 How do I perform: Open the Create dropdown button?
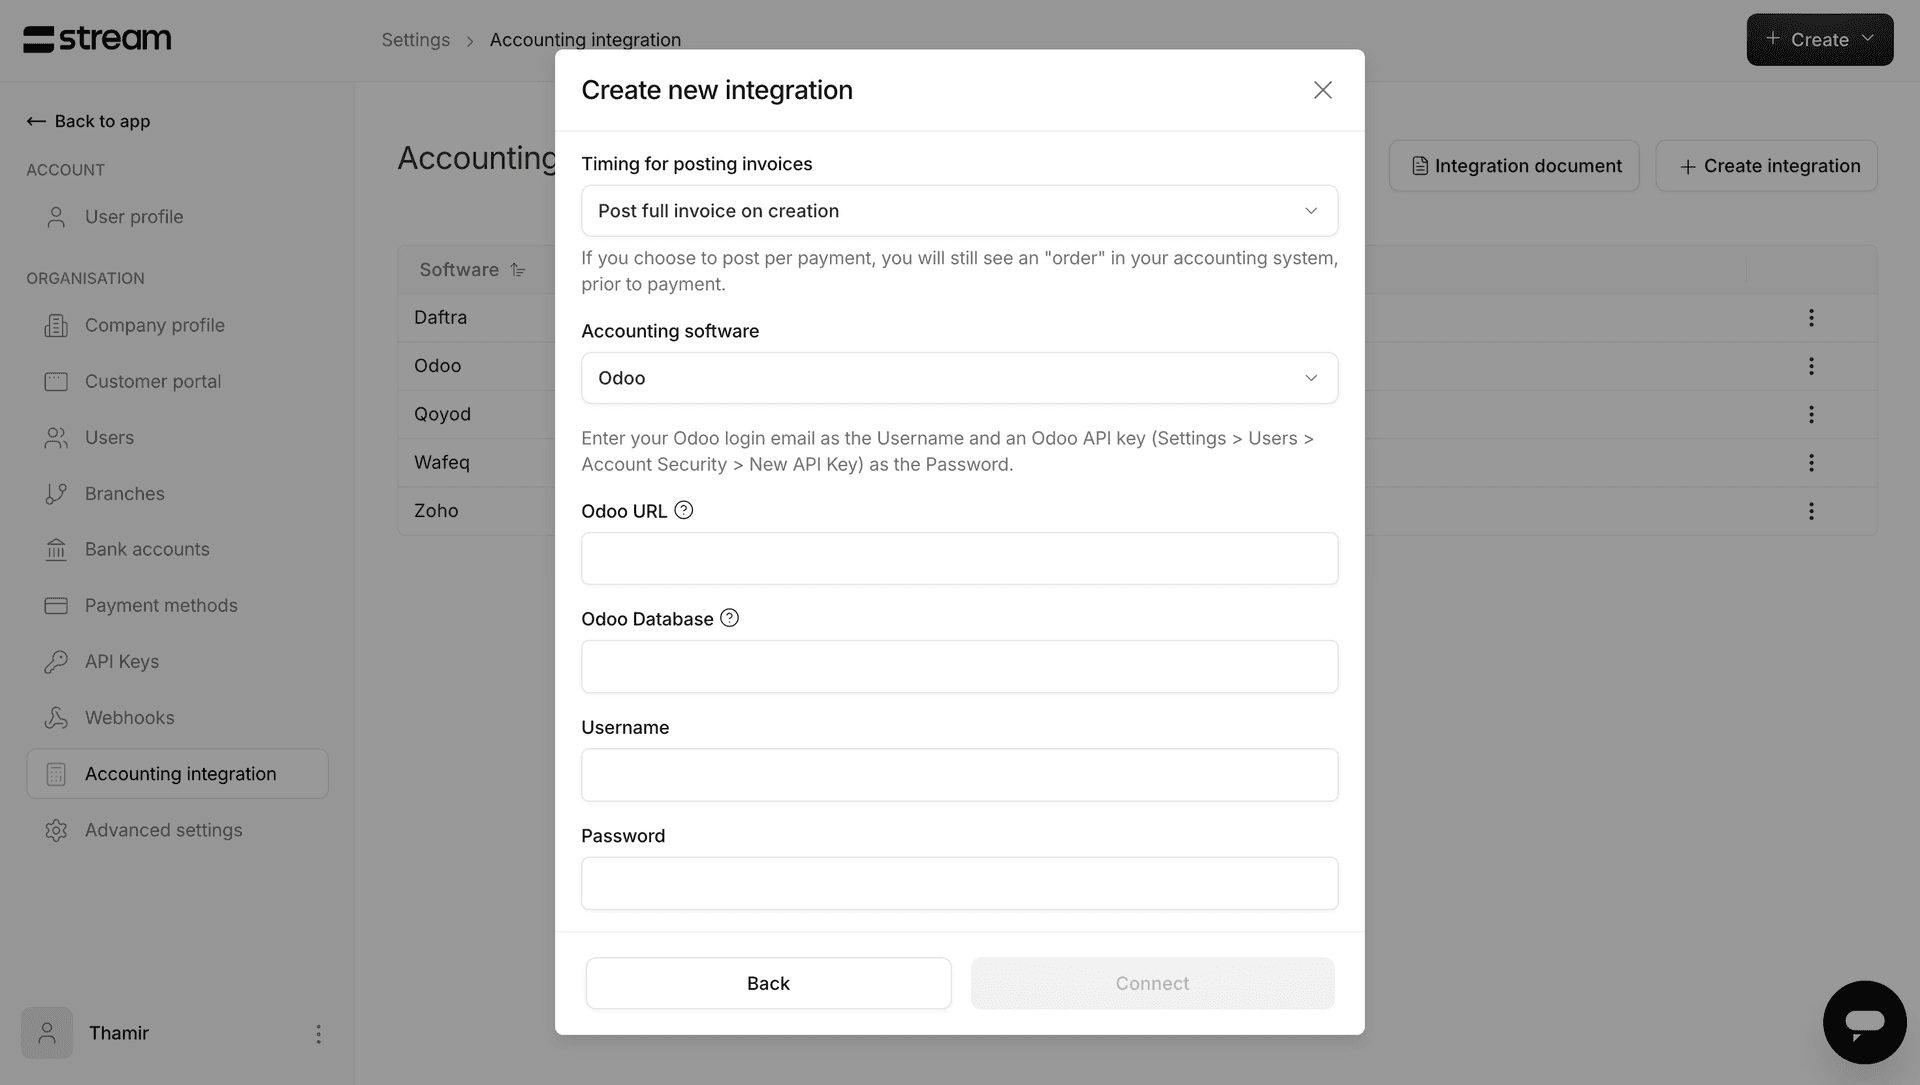[x=1819, y=40]
